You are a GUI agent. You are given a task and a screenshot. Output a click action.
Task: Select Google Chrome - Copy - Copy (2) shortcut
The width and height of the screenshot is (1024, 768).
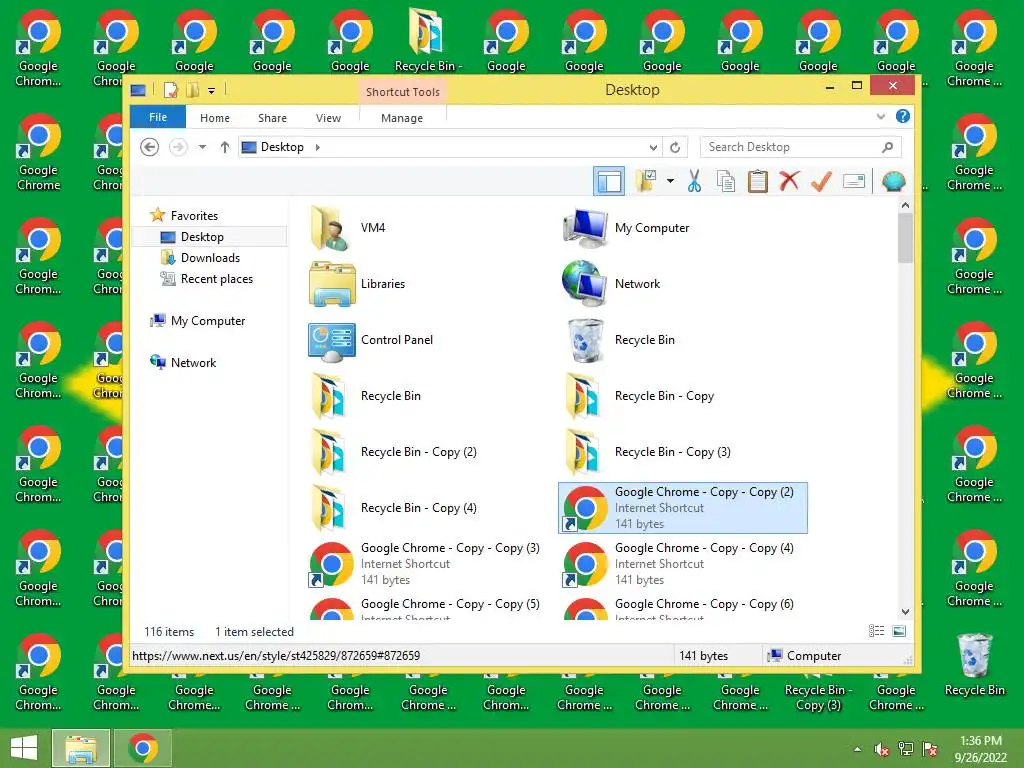683,508
